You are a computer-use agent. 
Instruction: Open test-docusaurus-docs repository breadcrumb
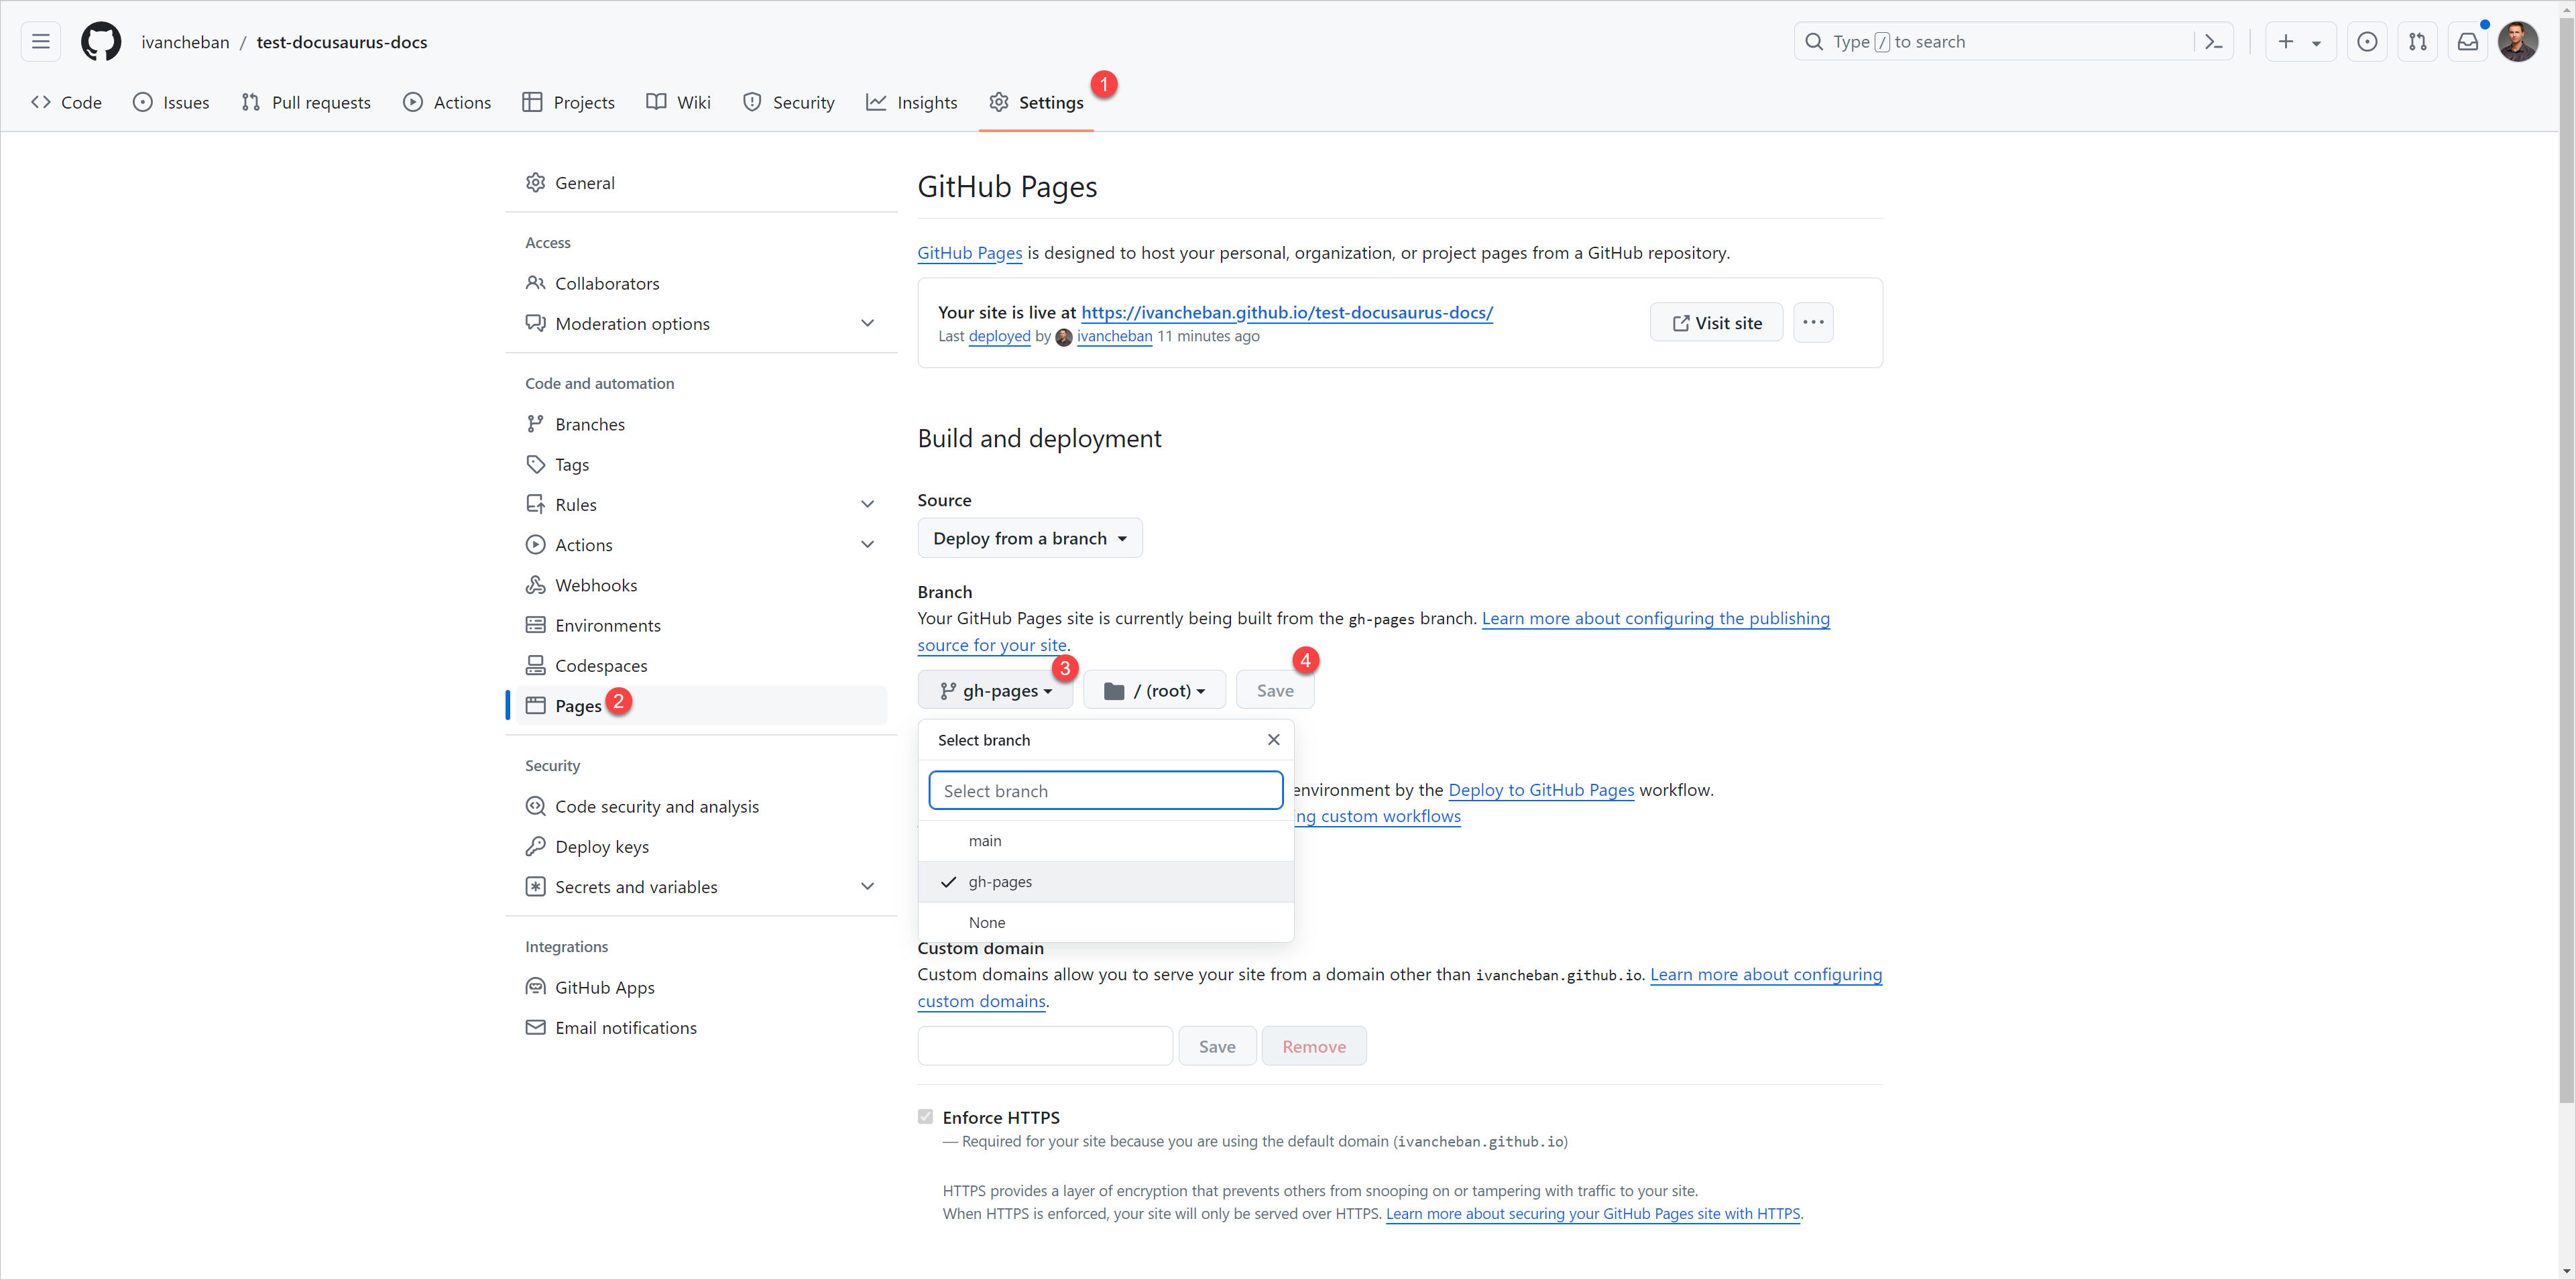click(x=341, y=42)
